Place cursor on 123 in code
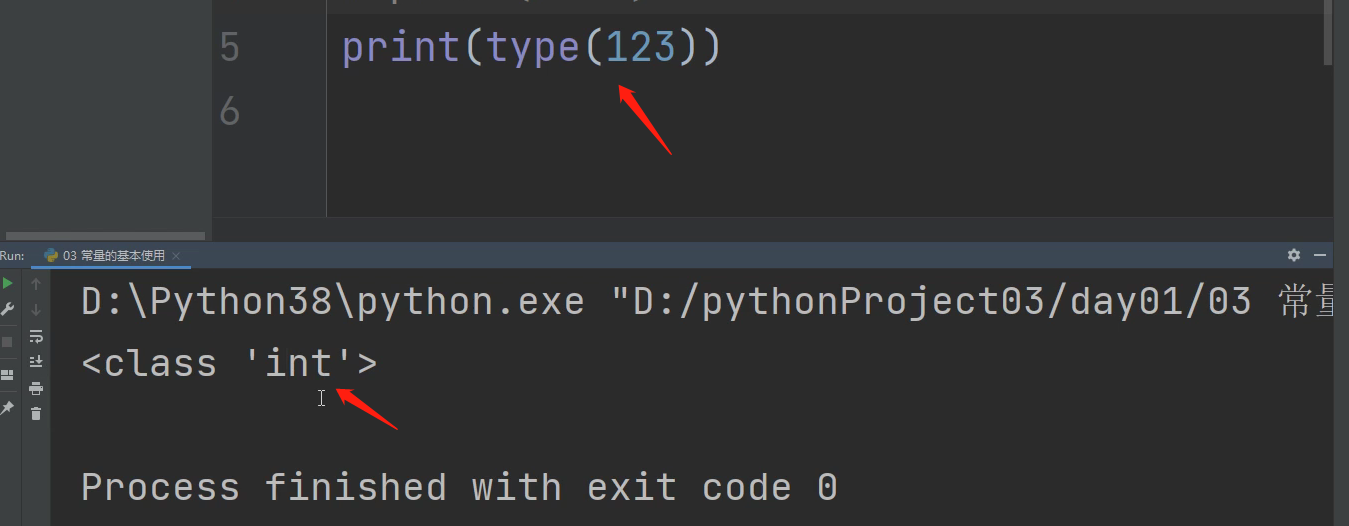The height and width of the screenshot is (526, 1349). point(641,48)
